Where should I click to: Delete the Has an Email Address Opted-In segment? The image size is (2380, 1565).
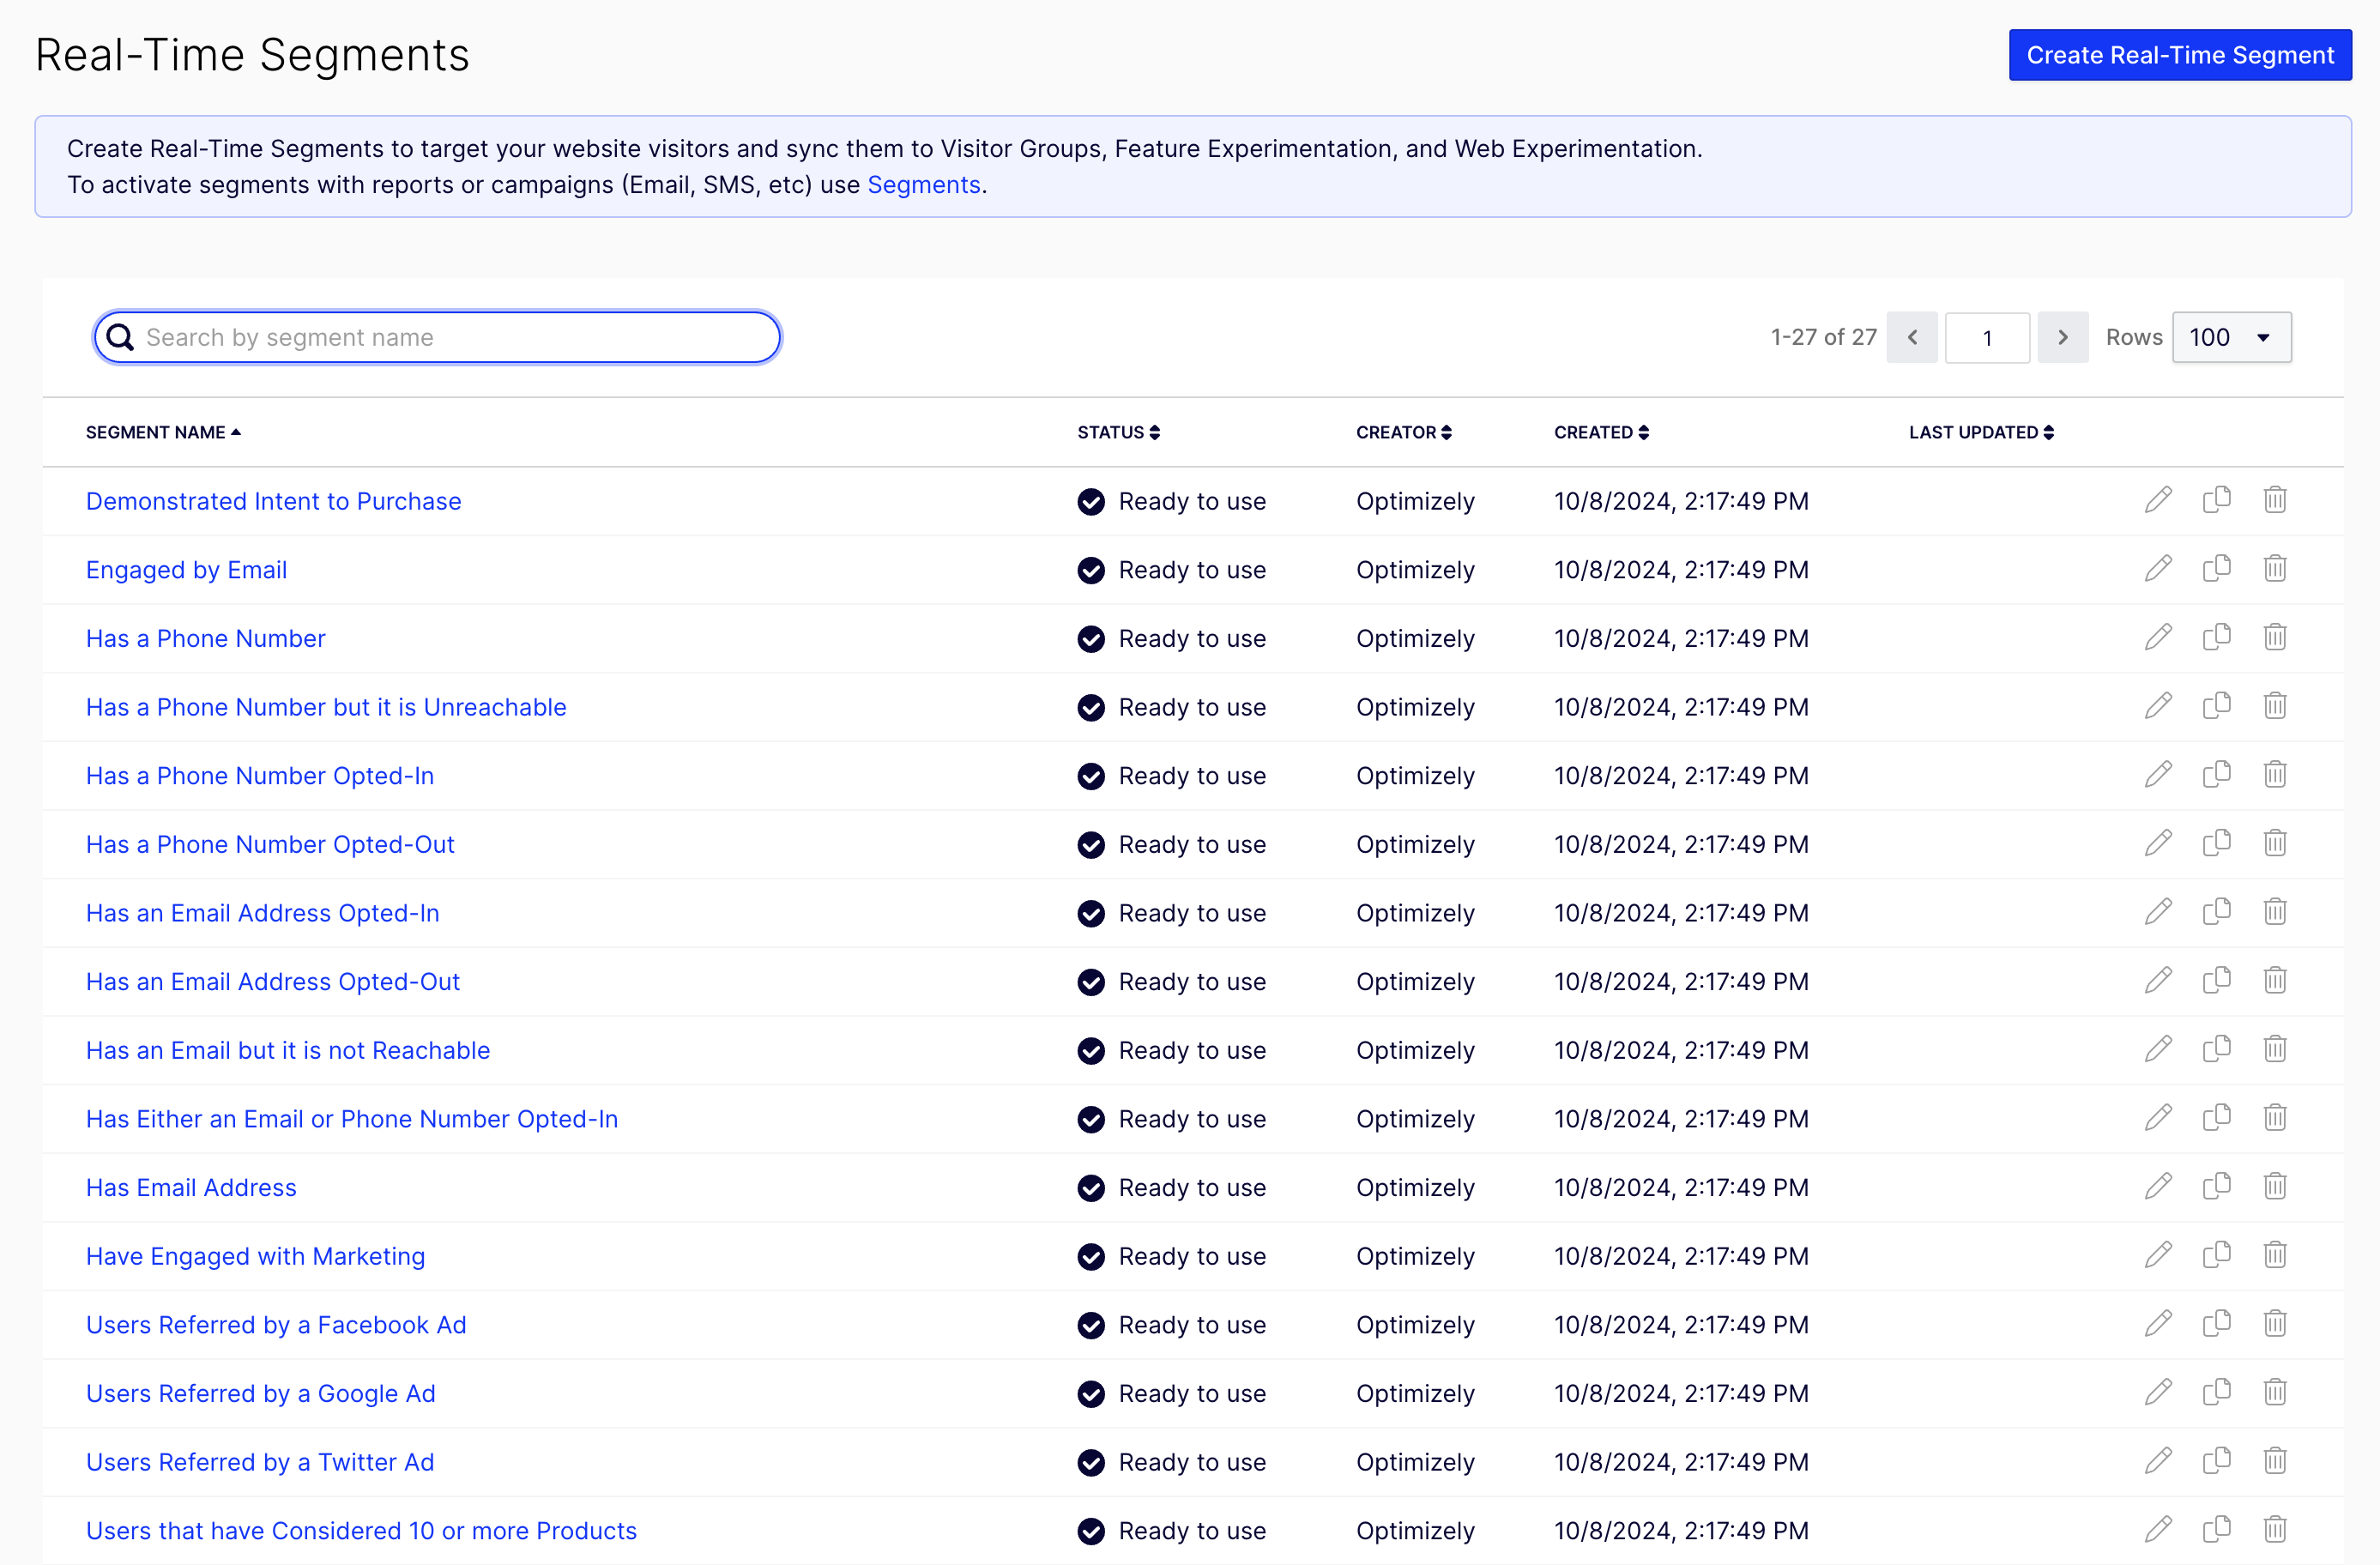(2275, 912)
